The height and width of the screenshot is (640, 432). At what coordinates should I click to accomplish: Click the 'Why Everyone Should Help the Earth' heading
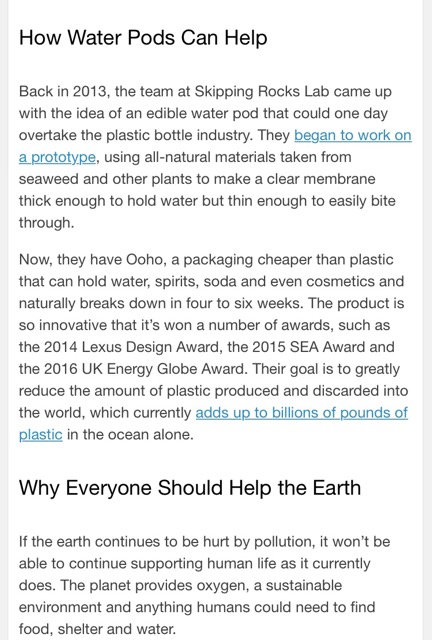[x=190, y=488]
